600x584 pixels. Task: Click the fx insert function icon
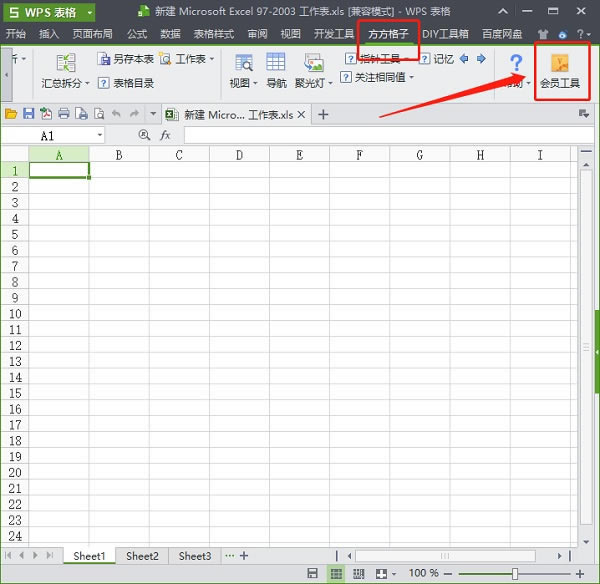pyautogui.click(x=166, y=135)
